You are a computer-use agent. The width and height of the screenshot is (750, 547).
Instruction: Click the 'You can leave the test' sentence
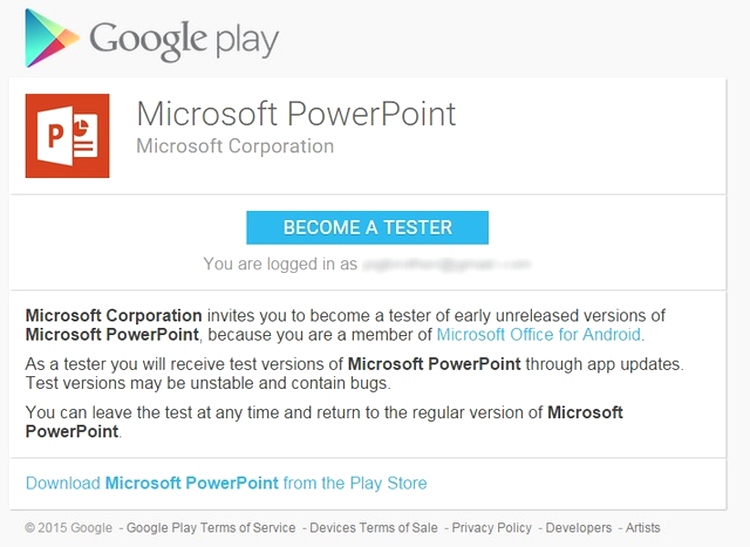(324, 422)
